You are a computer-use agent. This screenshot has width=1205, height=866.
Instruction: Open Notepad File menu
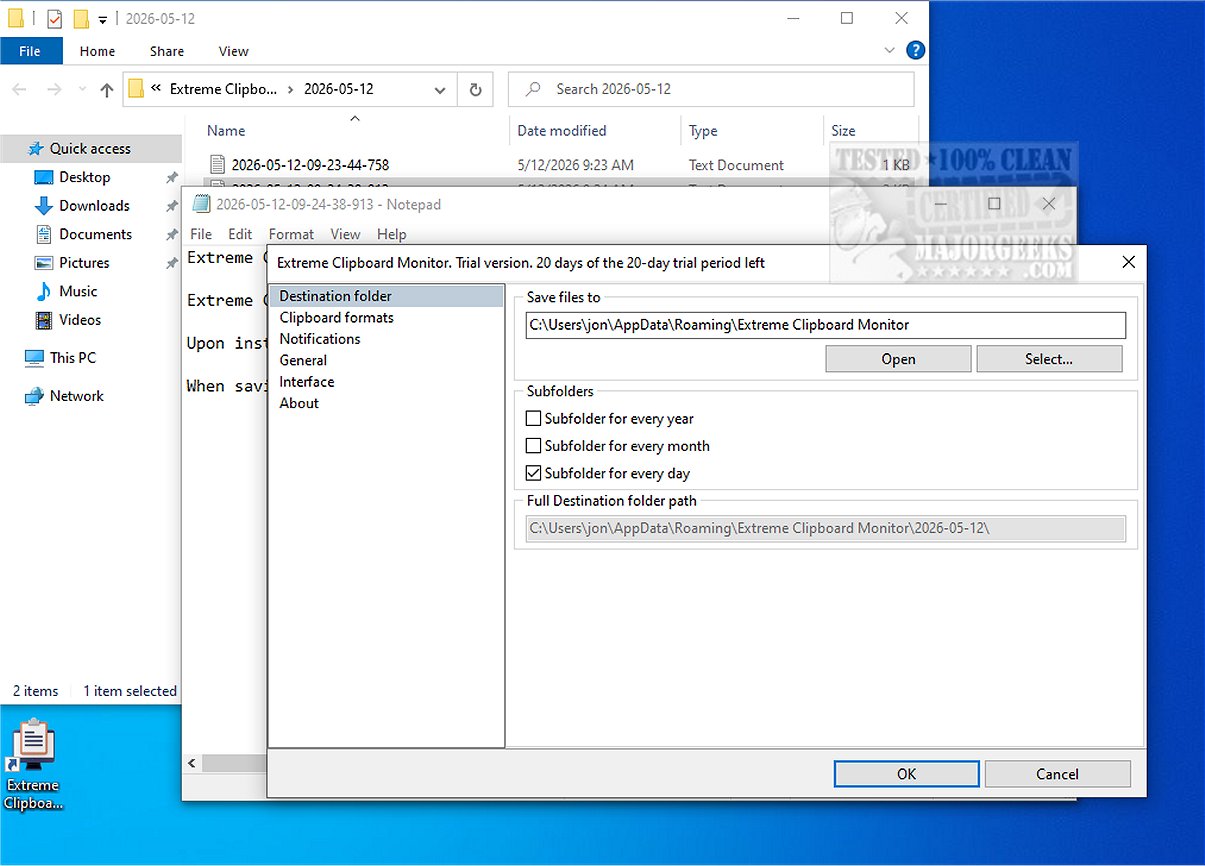201,234
